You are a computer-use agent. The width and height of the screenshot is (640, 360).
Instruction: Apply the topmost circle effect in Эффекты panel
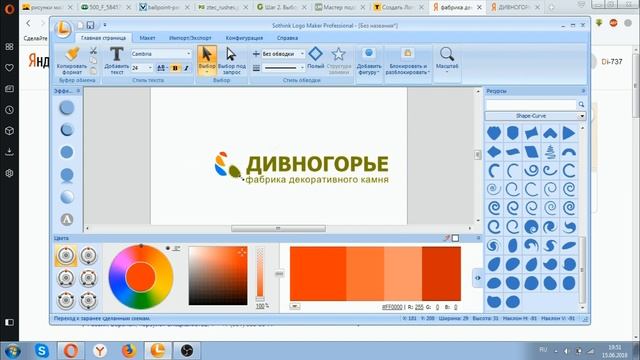tap(67, 108)
